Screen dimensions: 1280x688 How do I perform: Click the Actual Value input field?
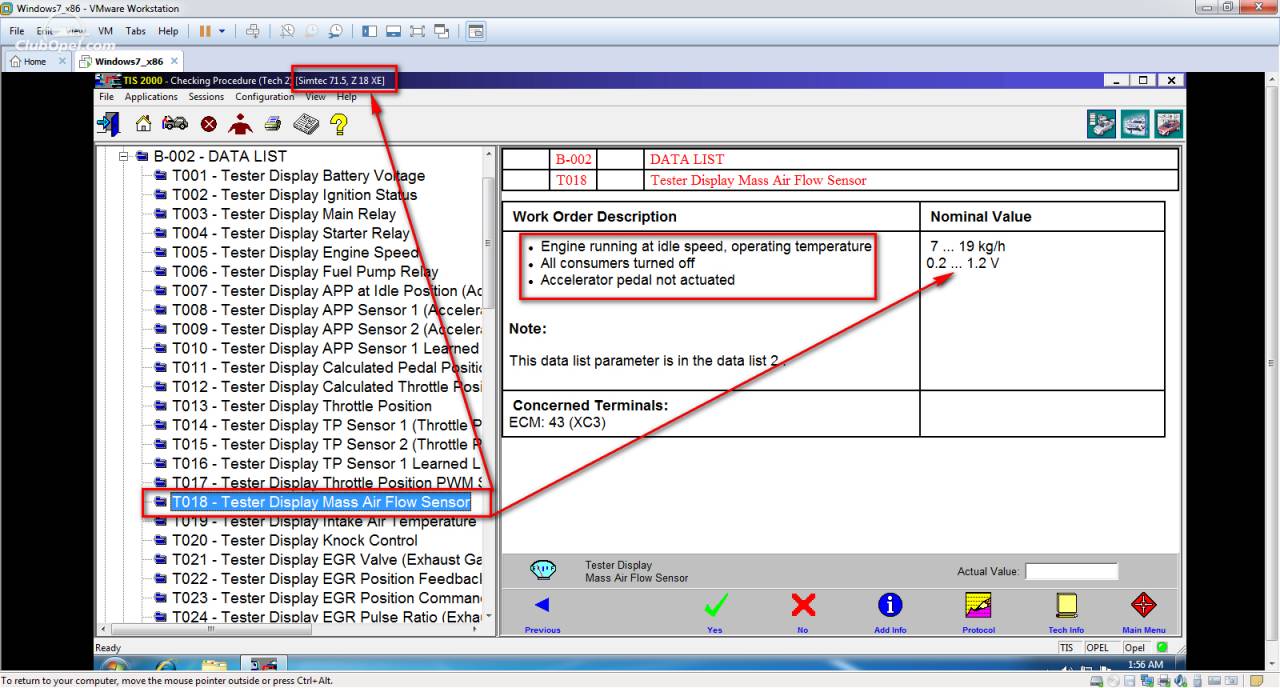pyautogui.click(x=1071, y=572)
